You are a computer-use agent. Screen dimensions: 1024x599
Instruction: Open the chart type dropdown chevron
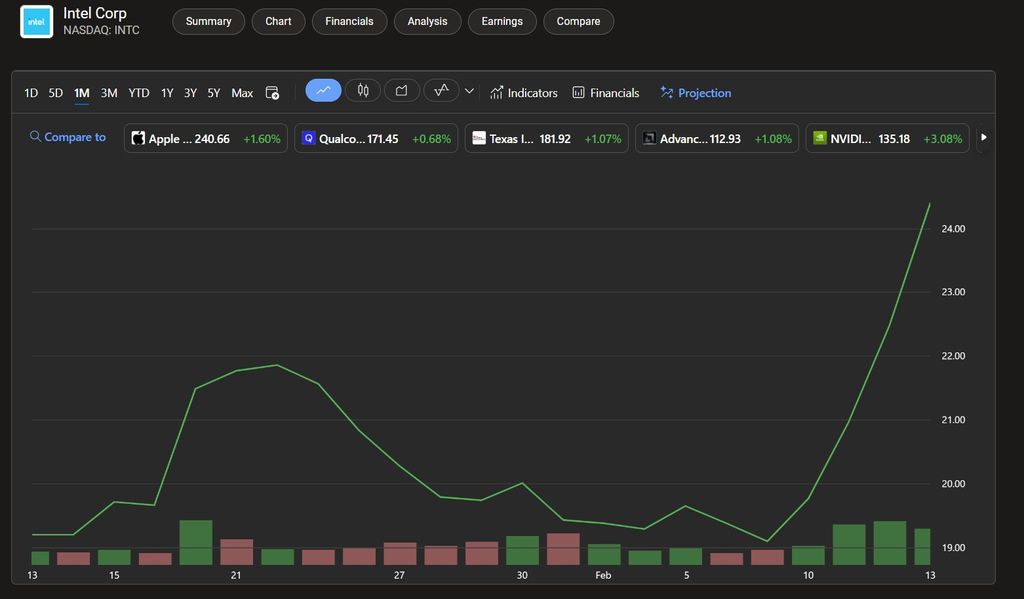(x=469, y=91)
